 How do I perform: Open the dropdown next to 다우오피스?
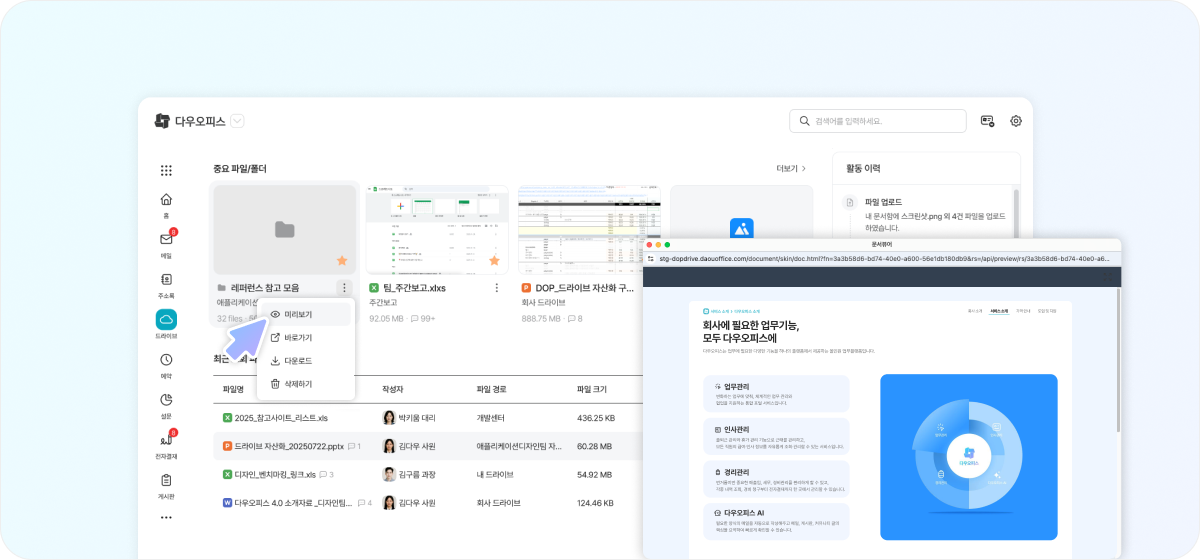pos(237,121)
